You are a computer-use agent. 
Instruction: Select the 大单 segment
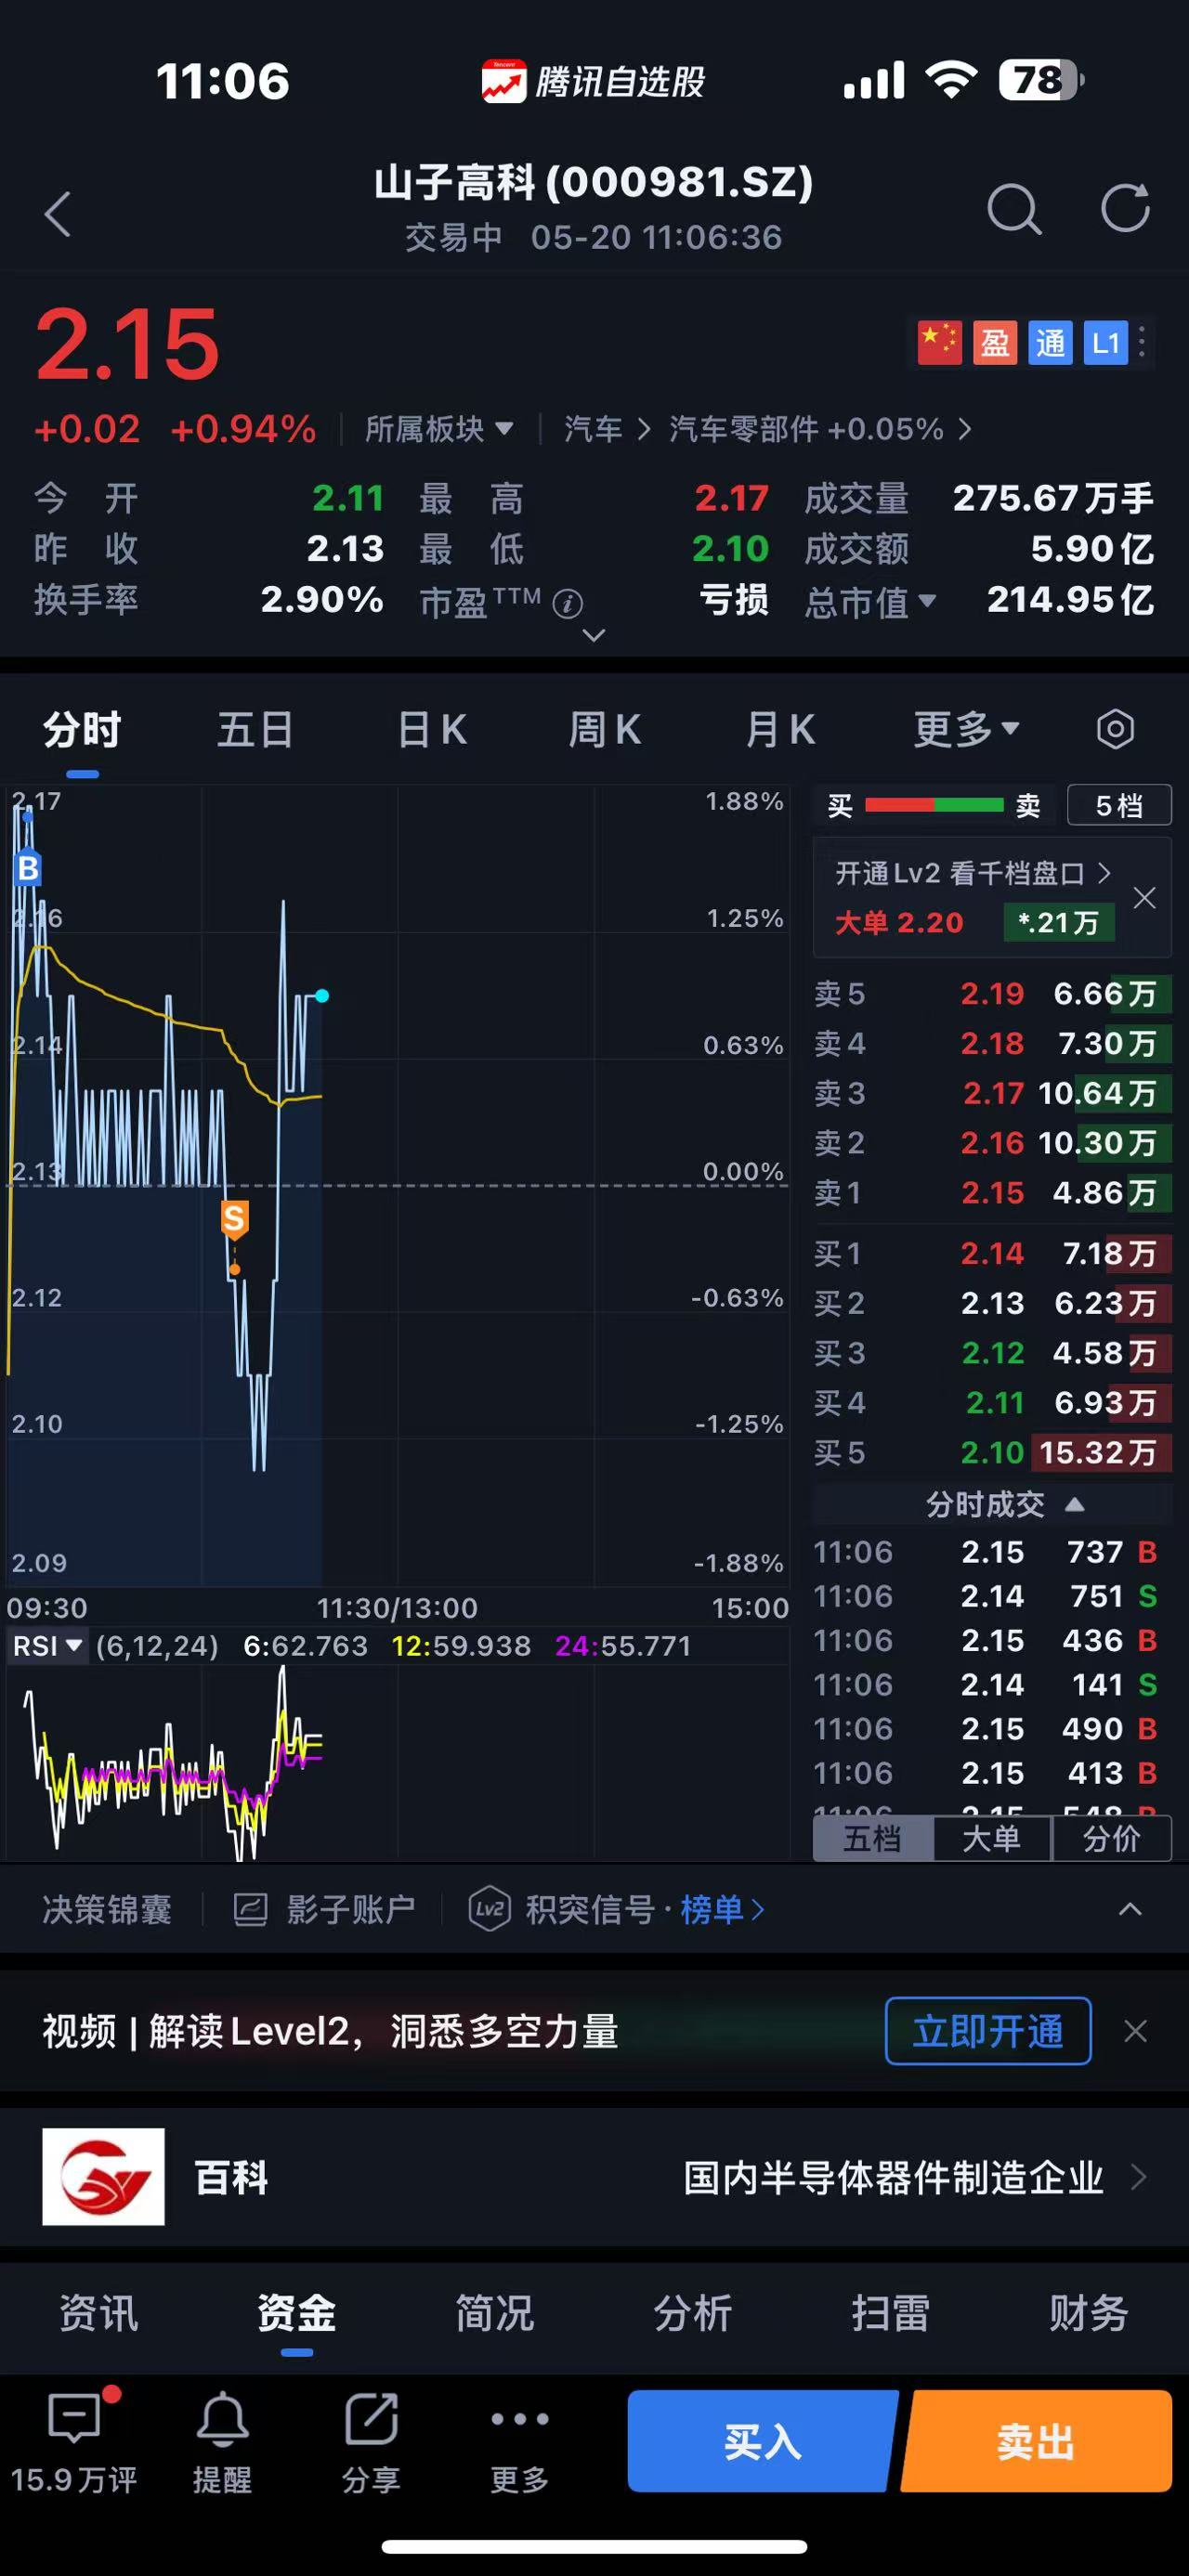point(992,1838)
